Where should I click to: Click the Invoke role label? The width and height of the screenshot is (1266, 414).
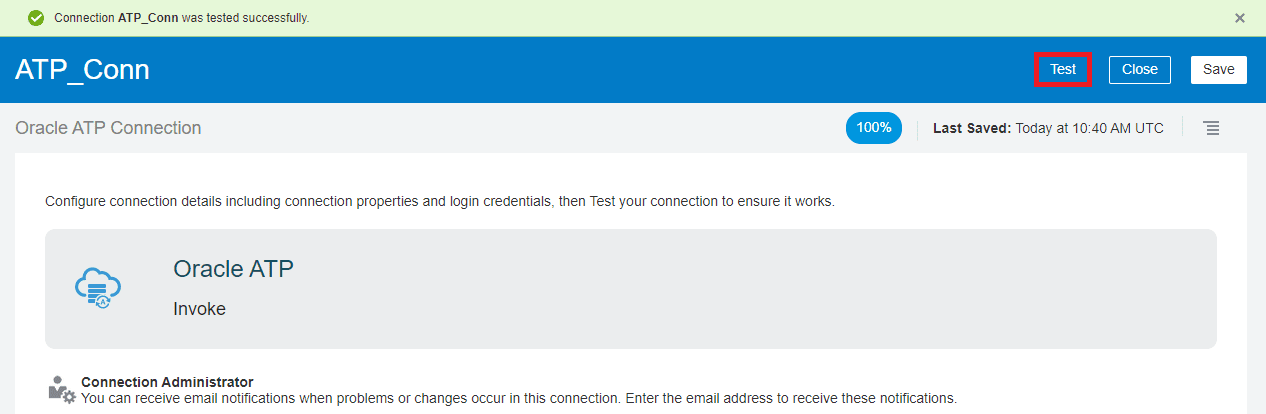[199, 309]
